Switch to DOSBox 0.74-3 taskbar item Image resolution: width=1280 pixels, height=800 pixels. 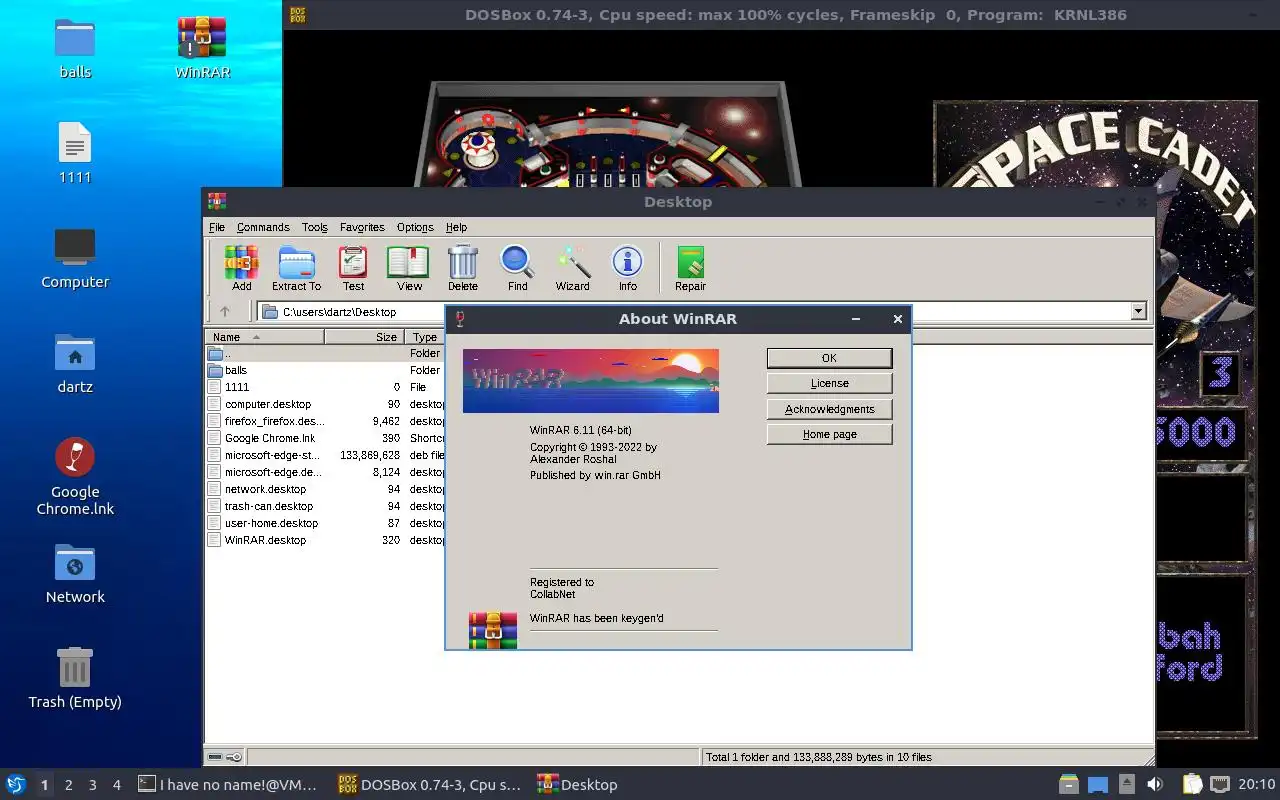pos(430,785)
